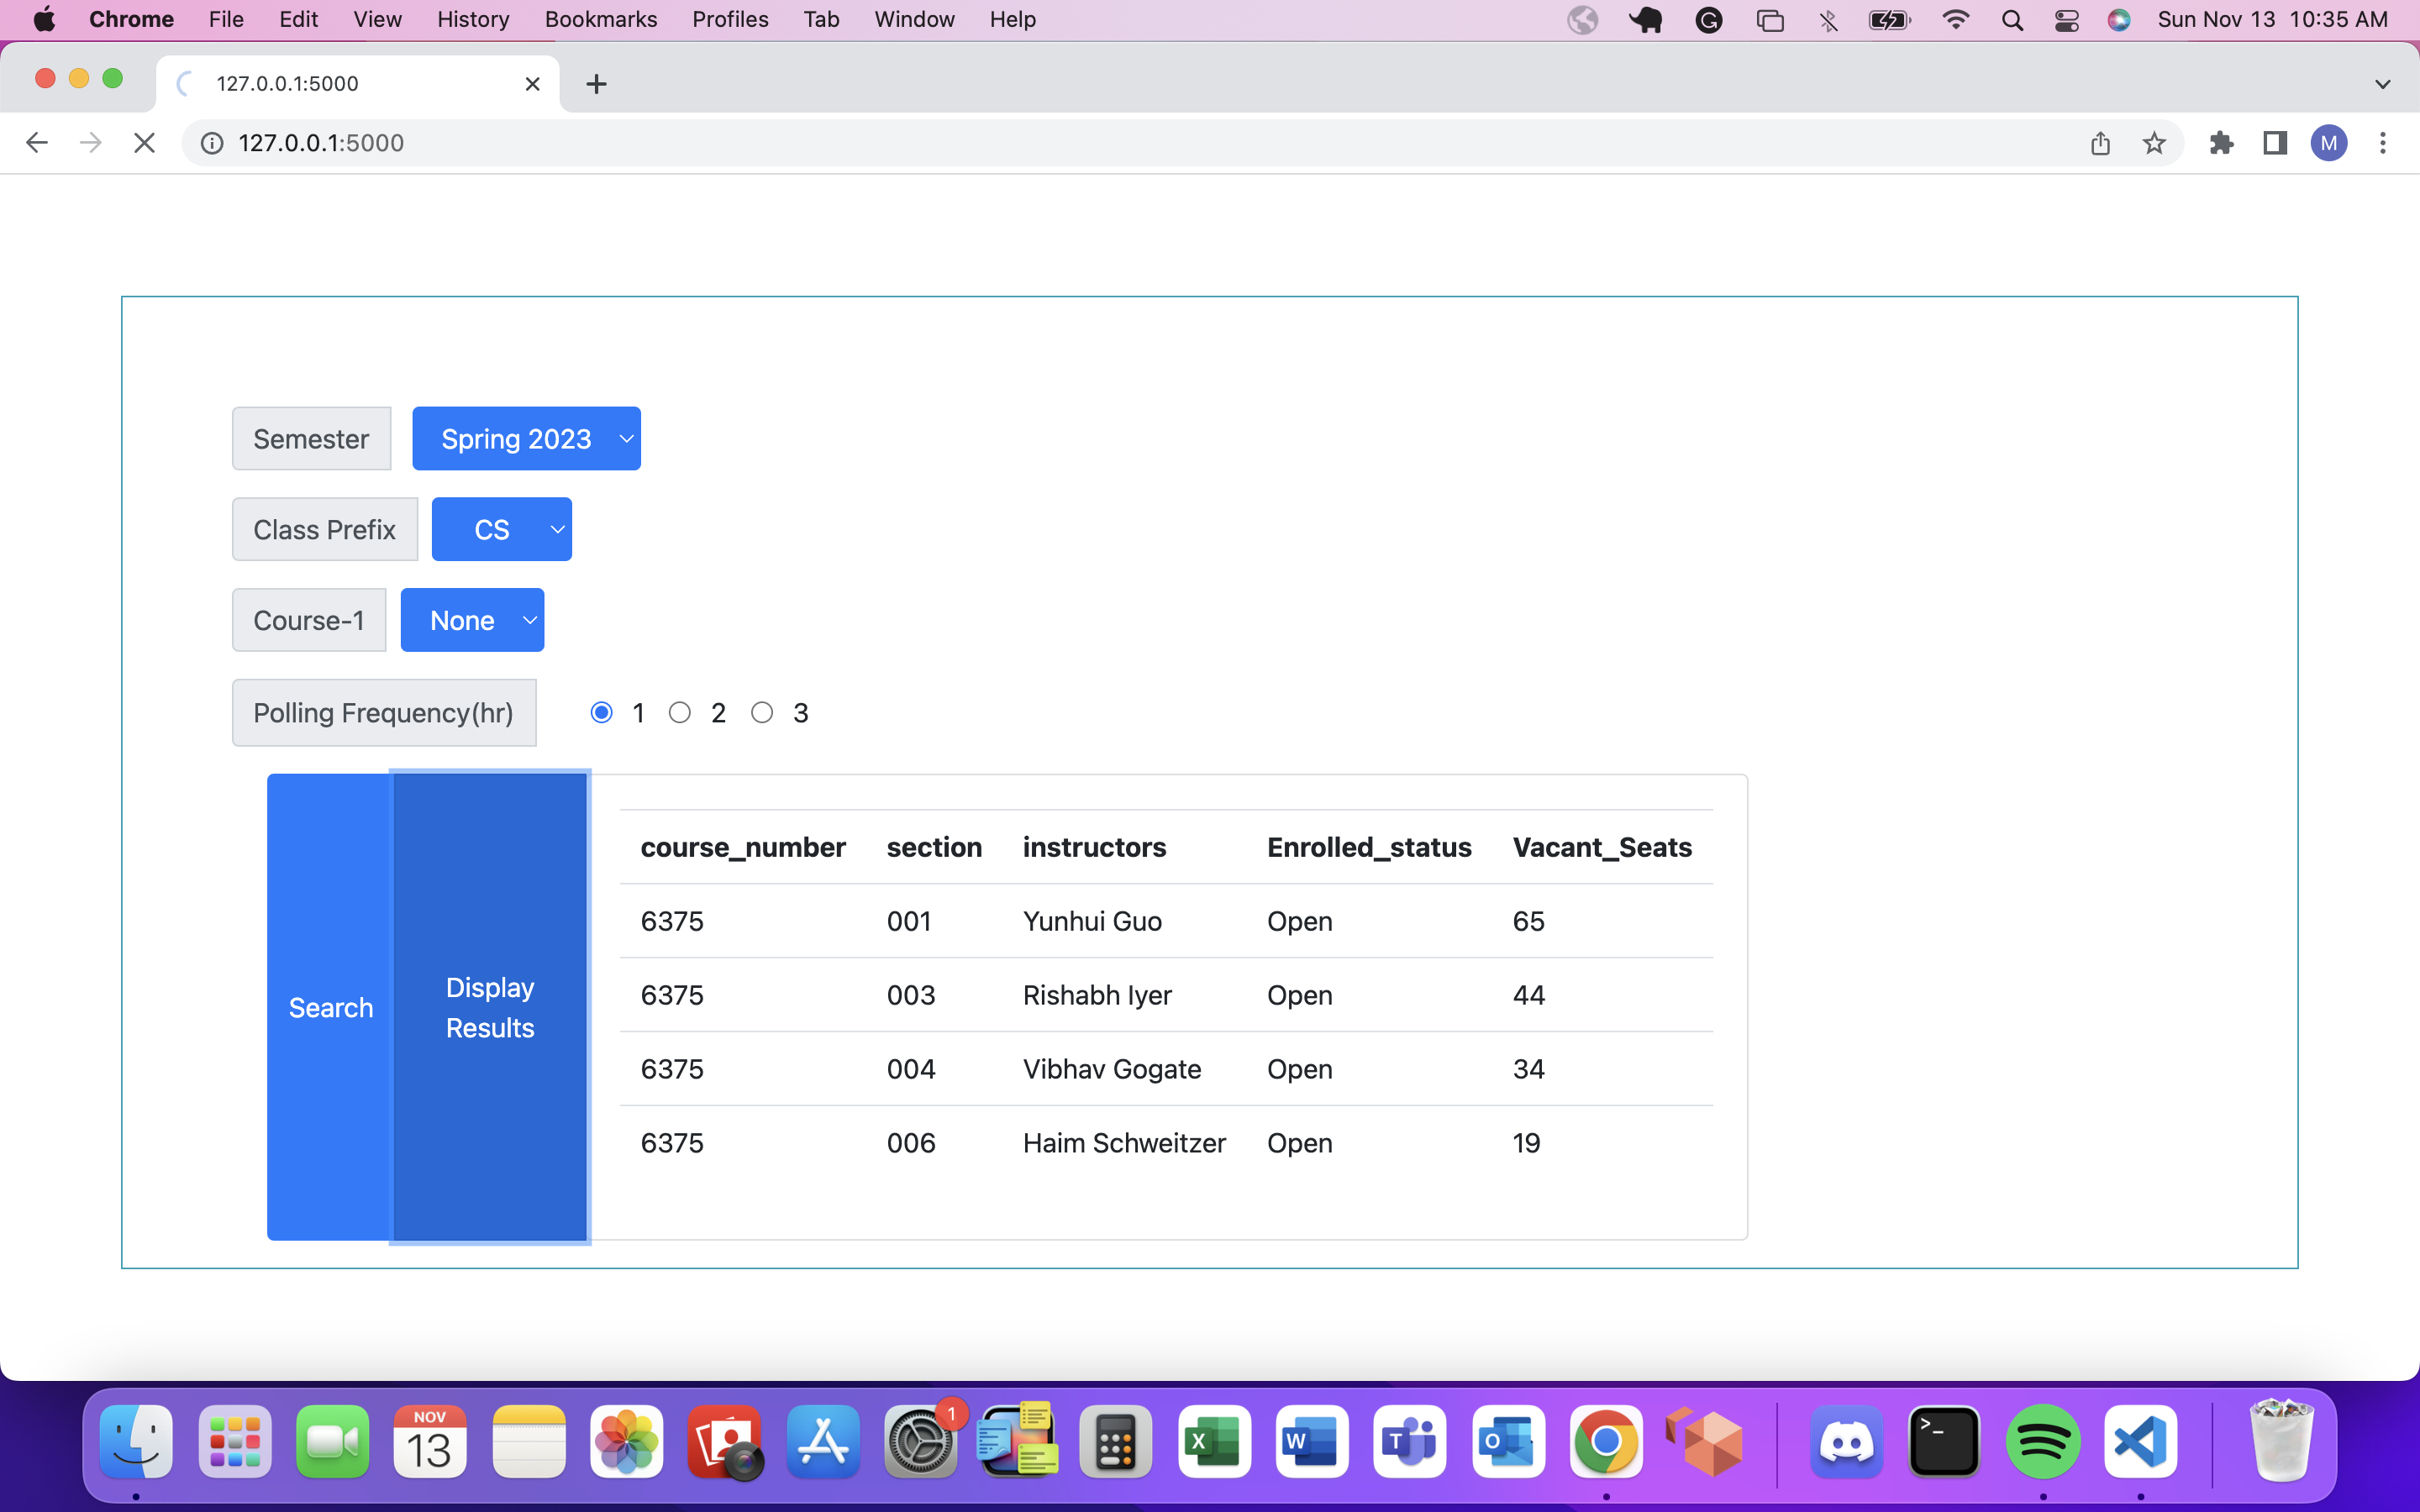Open the Bookmarks menu
2420x1512 pixels.
pos(600,19)
